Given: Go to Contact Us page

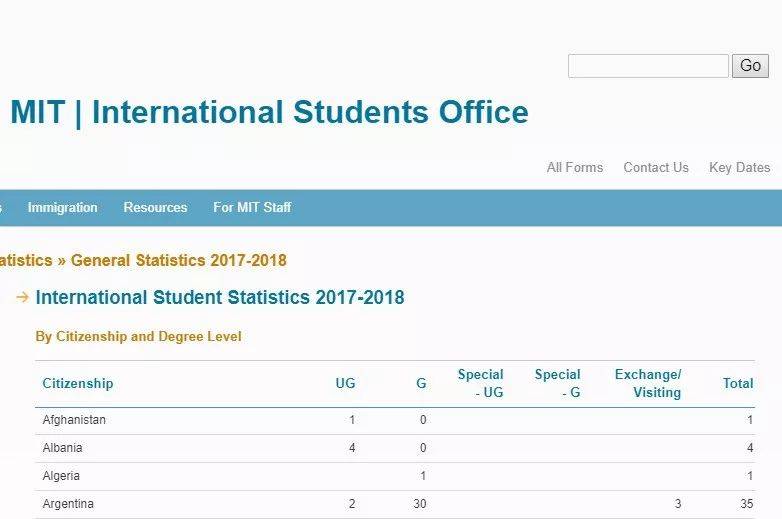Looking at the screenshot, I should [656, 167].
